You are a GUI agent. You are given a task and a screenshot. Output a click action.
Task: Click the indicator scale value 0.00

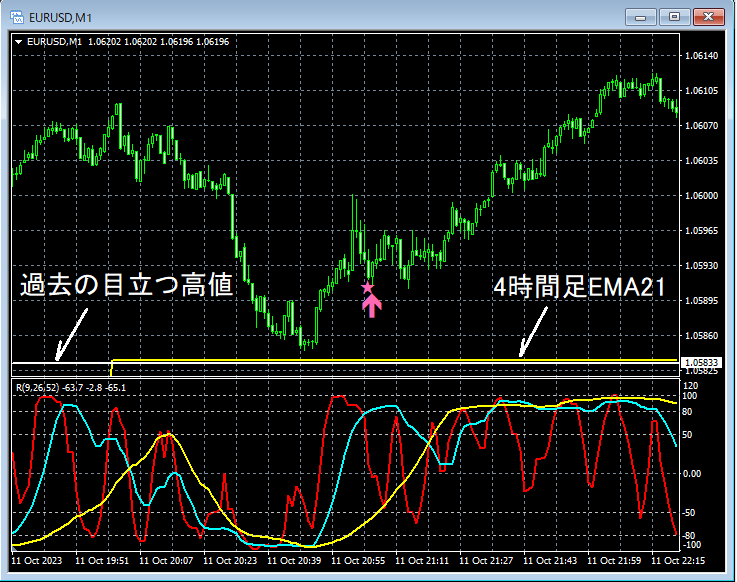coord(692,474)
